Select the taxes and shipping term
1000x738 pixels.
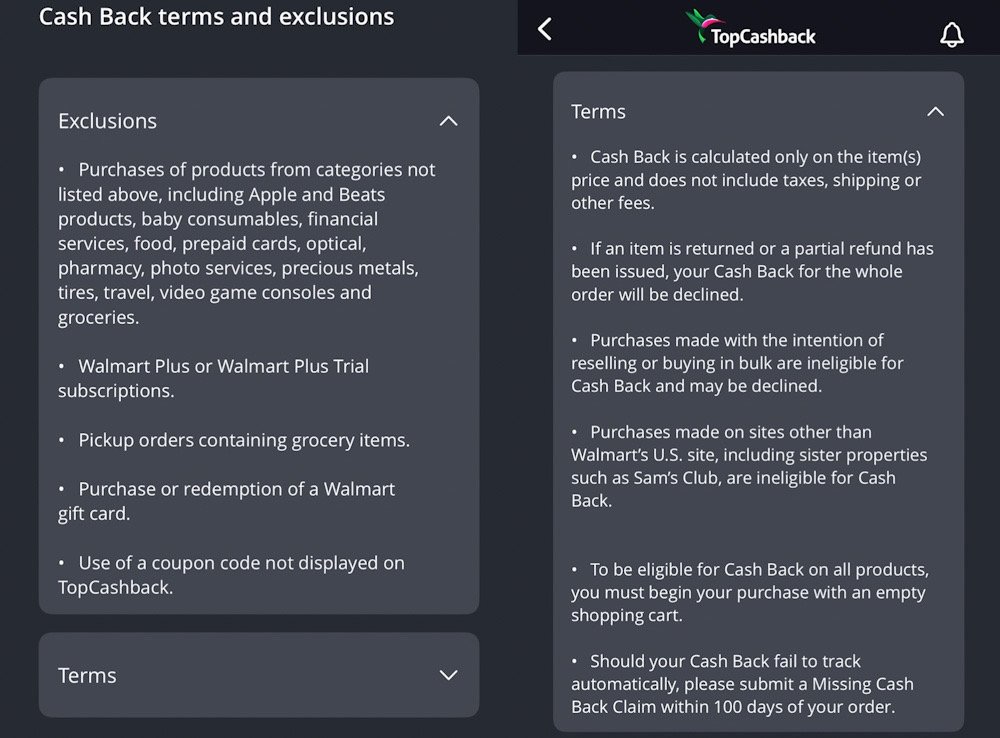pos(747,180)
